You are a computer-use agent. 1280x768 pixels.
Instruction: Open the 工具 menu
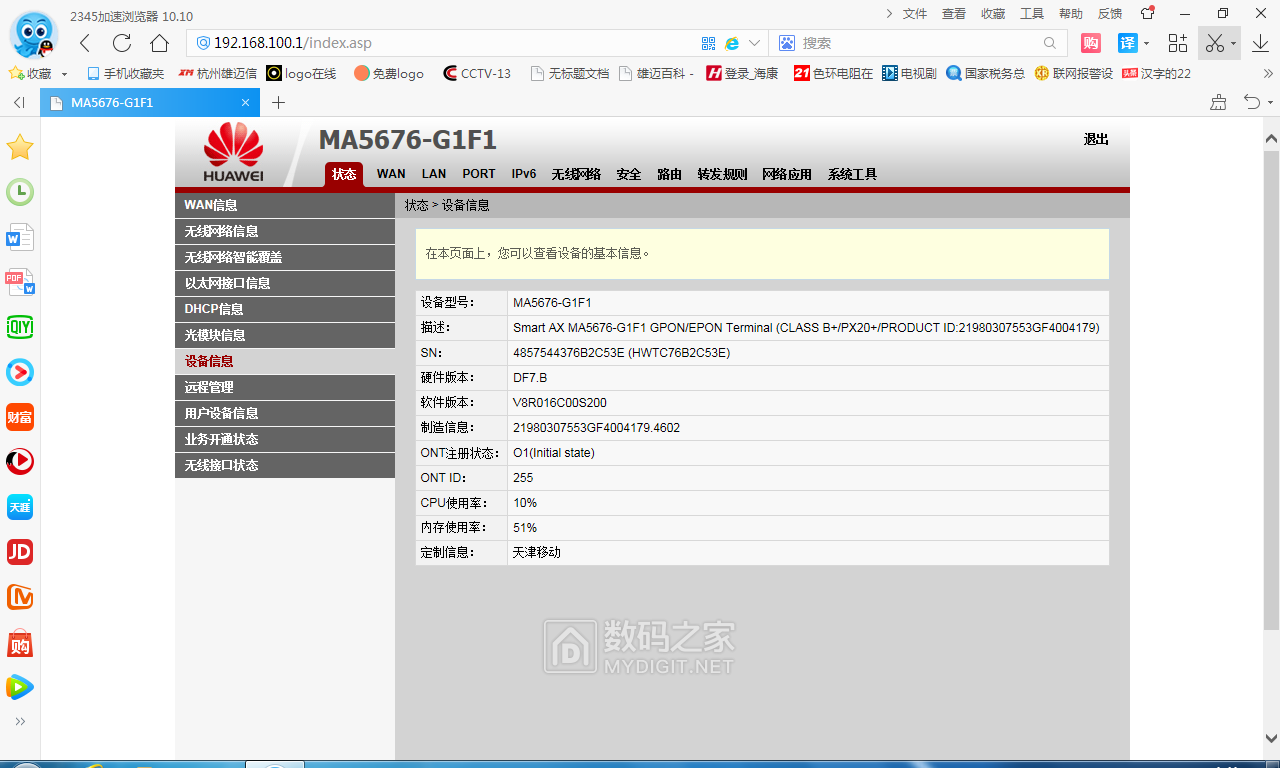1032,14
